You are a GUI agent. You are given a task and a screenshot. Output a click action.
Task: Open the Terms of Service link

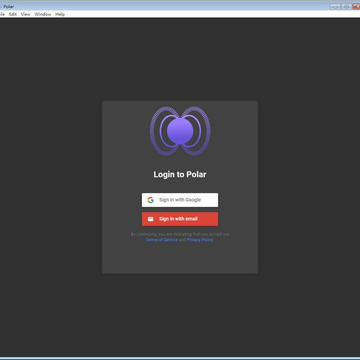point(162,240)
